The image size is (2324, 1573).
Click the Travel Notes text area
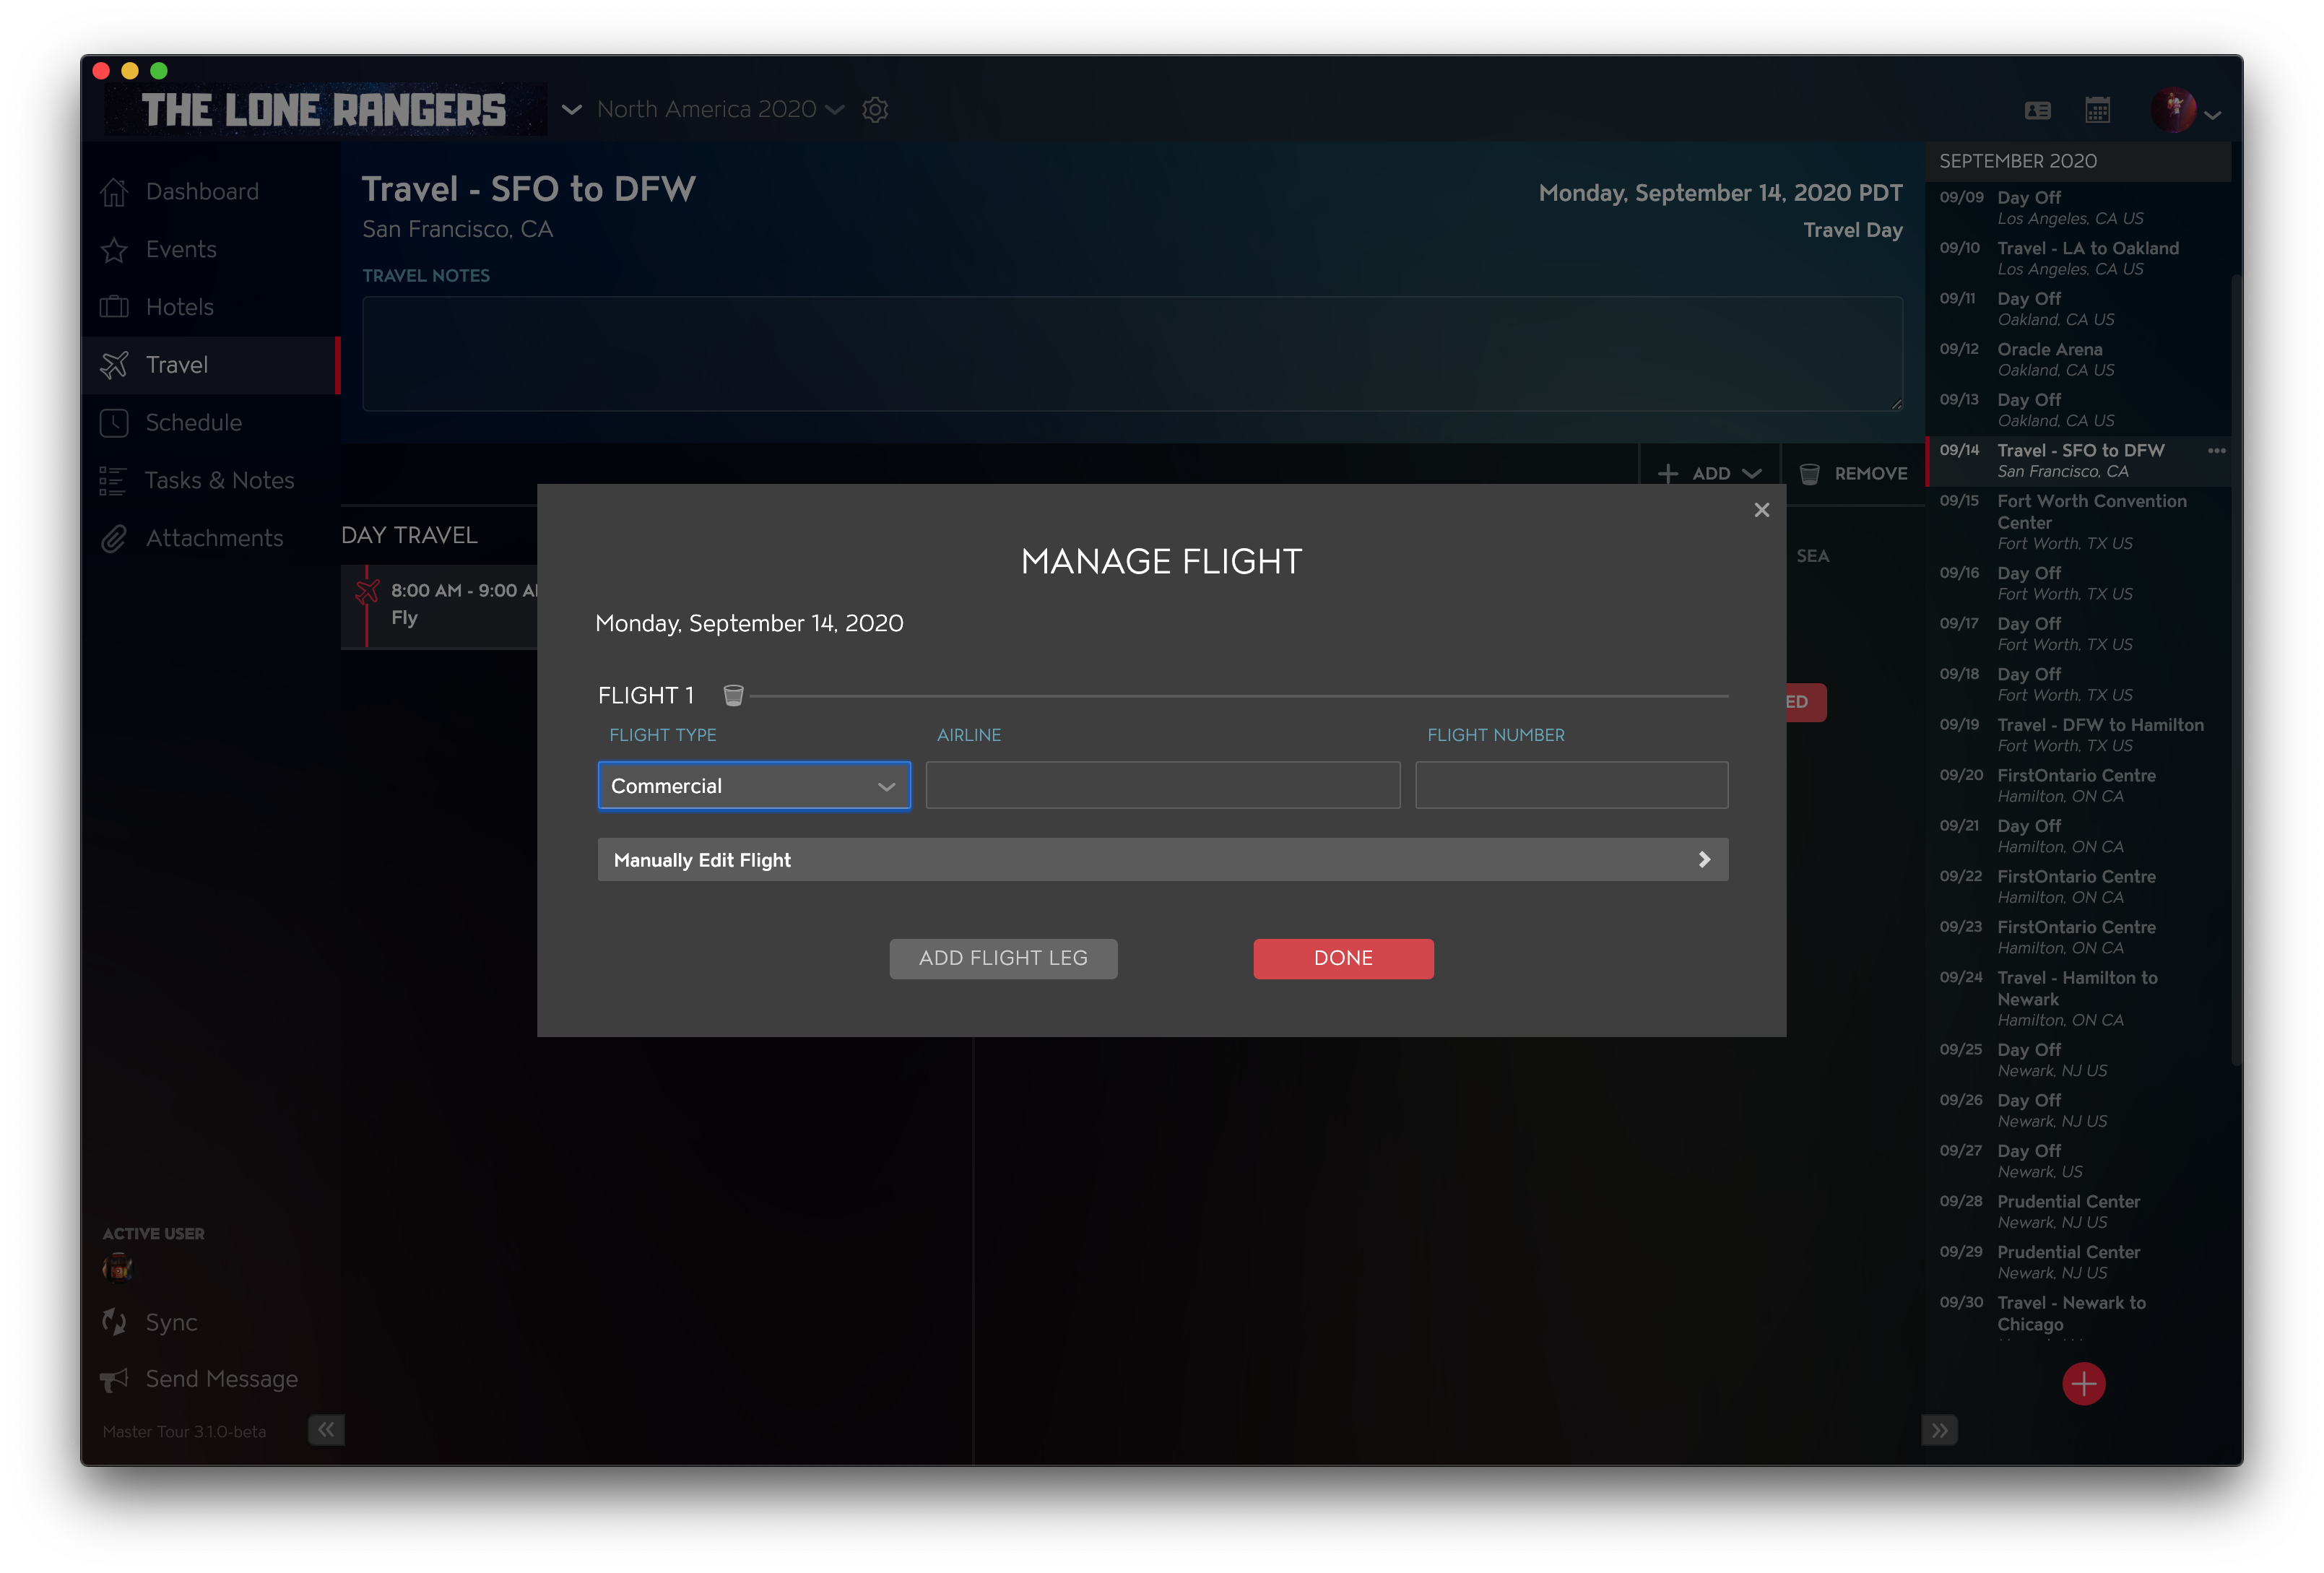pyautogui.click(x=1132, y=354)
